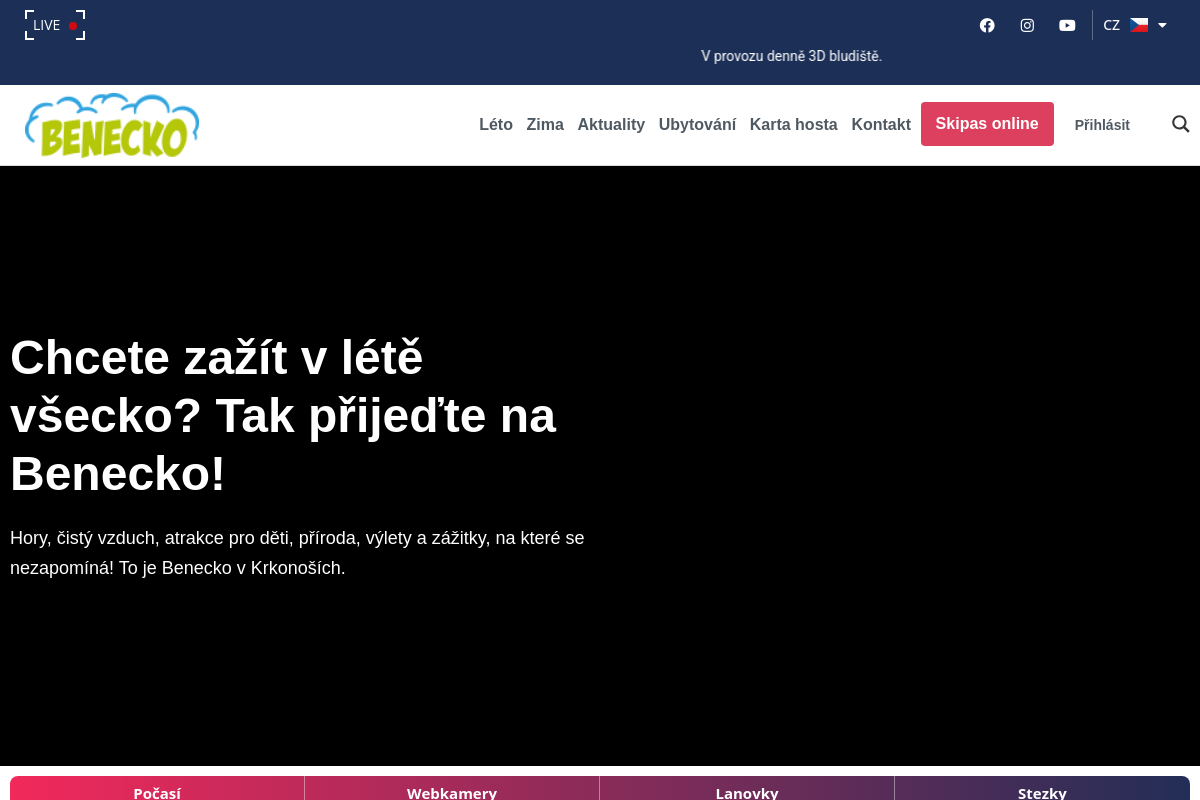
Task: Click the Benecko cloud logo
Action: pyautogui.click(x=112, y=126)
